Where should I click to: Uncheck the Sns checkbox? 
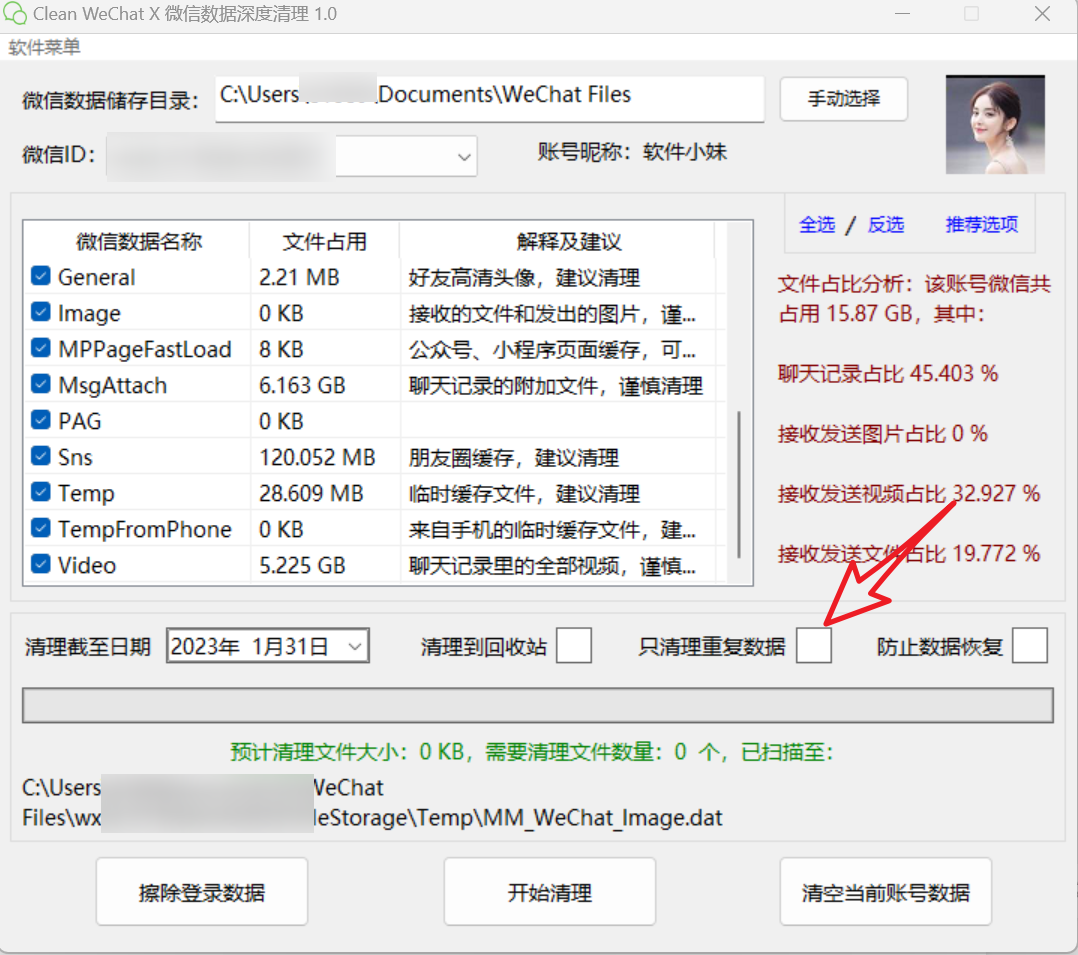coord(41,455)
